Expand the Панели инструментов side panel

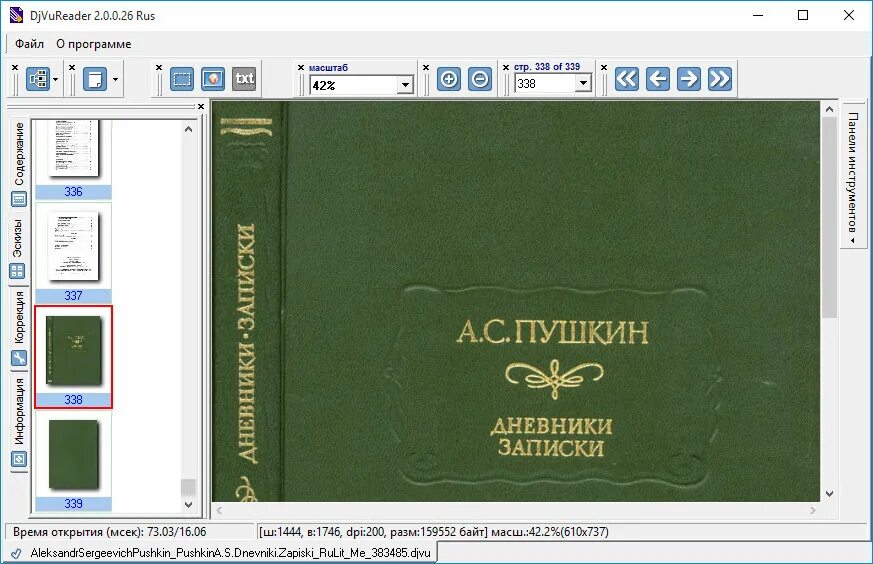tap(852, 177)
